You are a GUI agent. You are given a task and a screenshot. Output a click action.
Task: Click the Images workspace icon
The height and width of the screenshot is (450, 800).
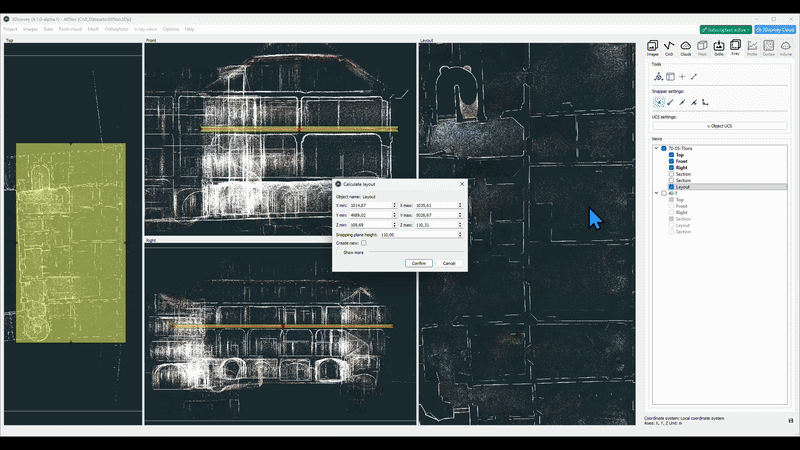click(x=652, y=47)
